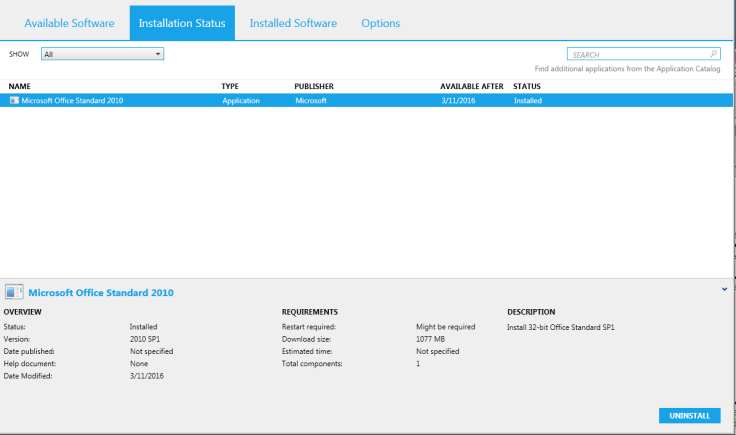Click the Installed status cell in the list row
Viewport: 736px width, 435px height.
528,101
